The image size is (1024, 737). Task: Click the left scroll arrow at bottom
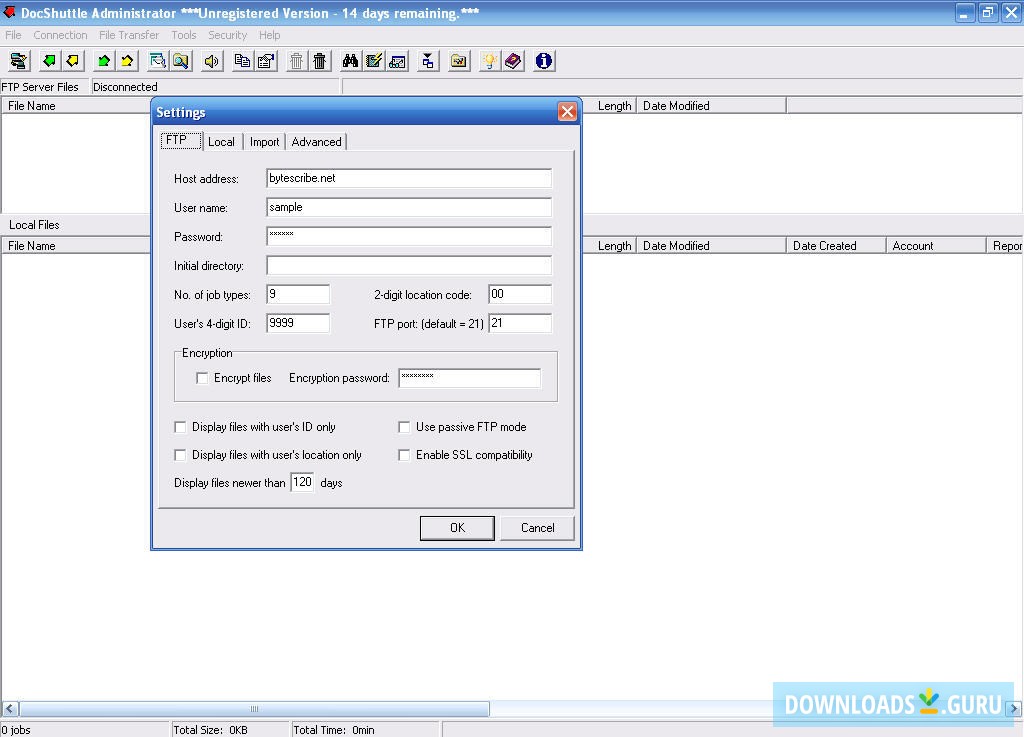[10, 708]
